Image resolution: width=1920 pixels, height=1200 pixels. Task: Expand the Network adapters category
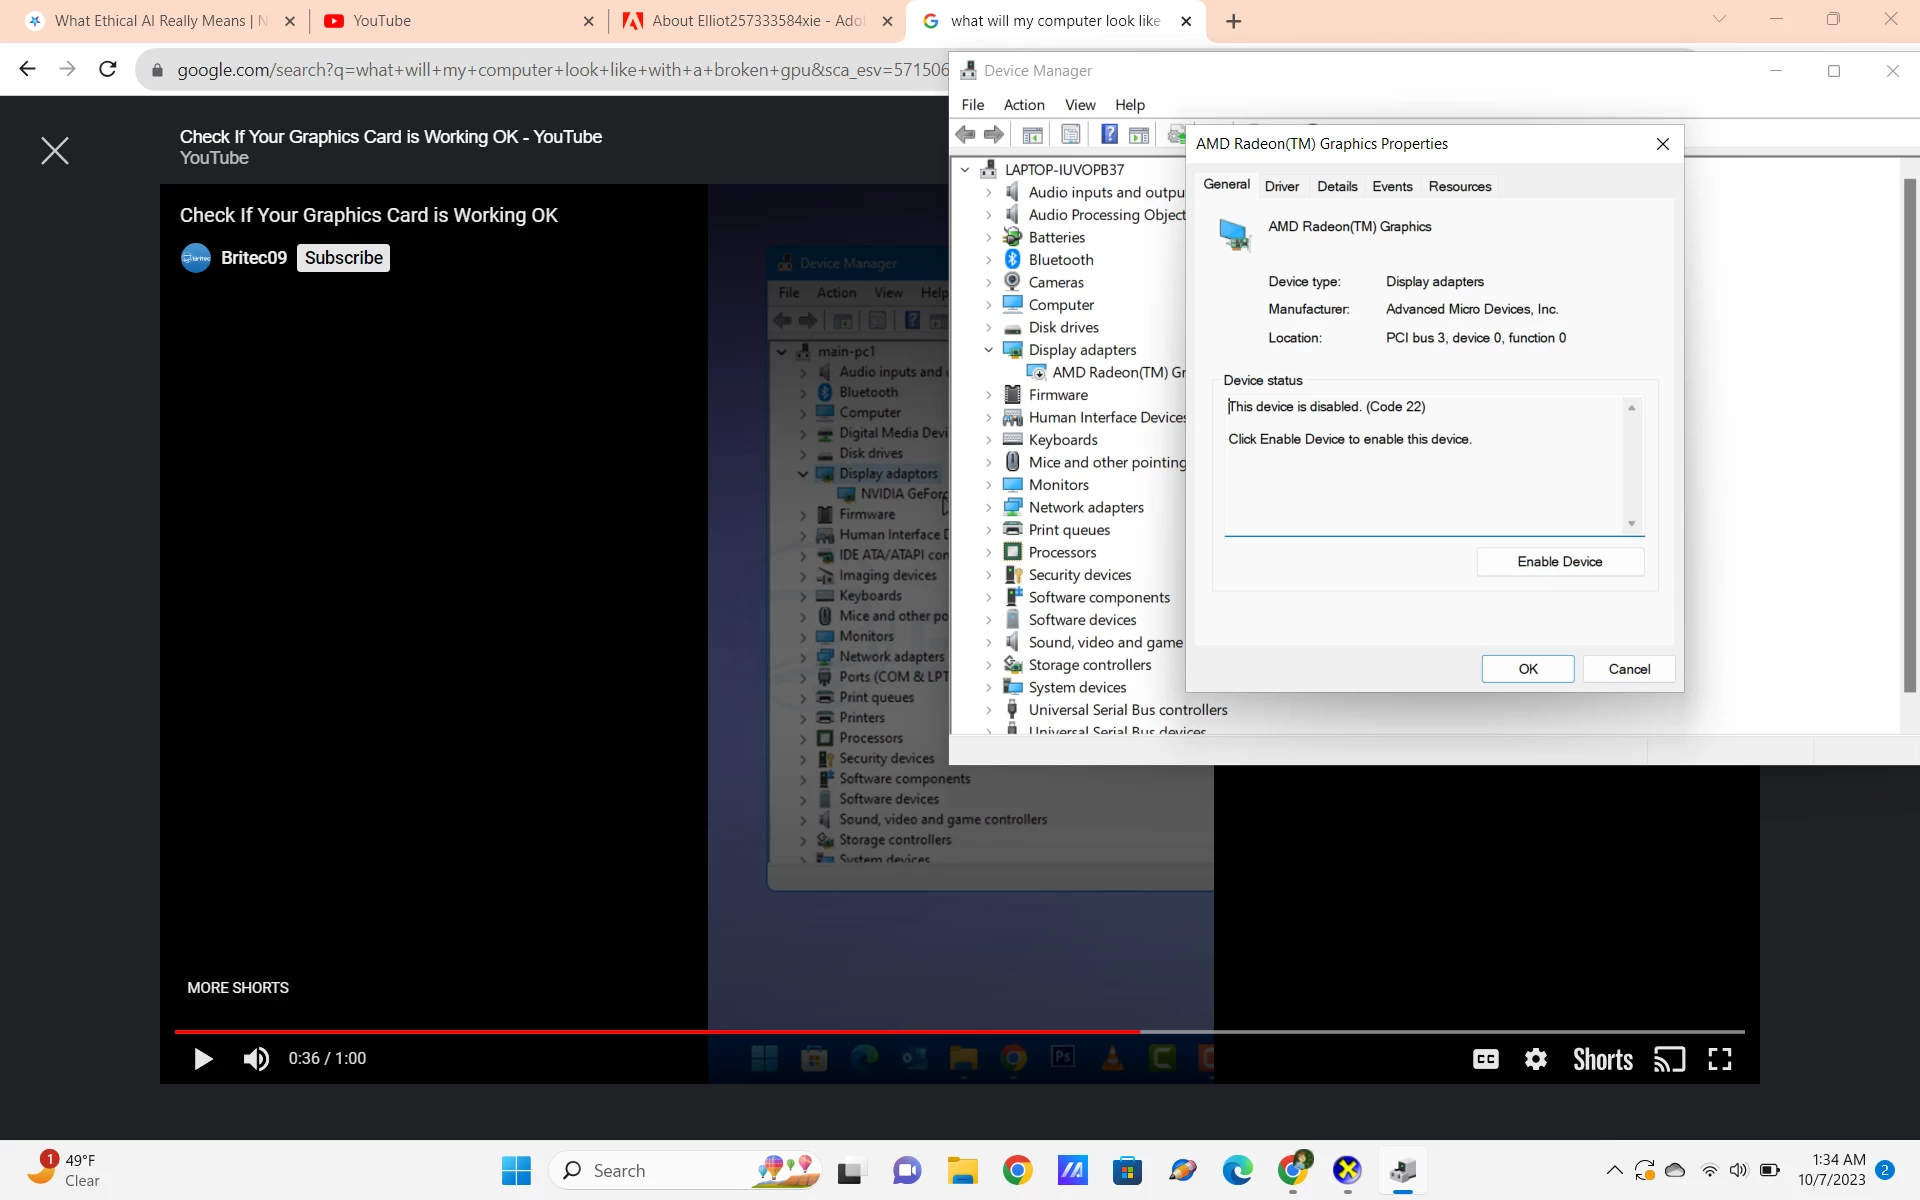click(989, 507)
